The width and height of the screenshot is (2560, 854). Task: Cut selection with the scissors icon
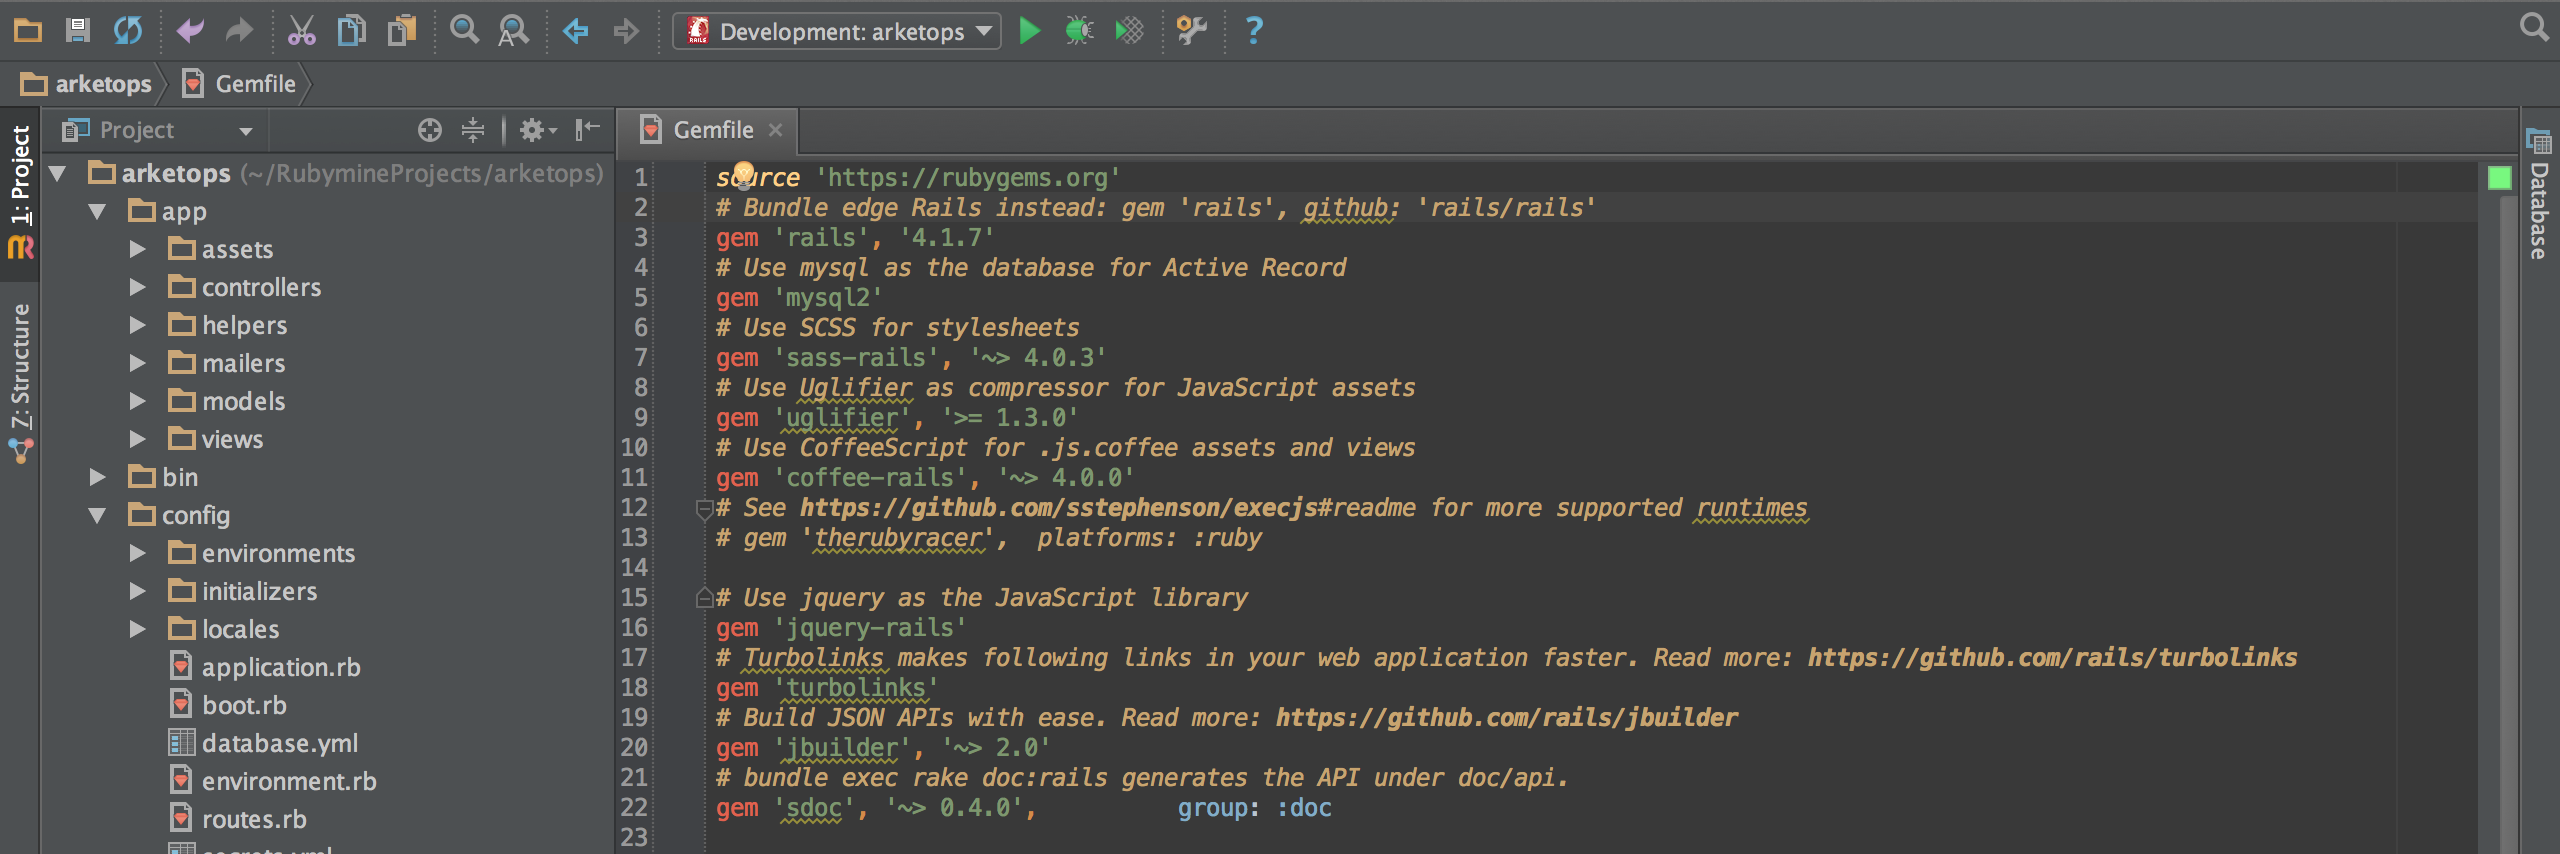(x=301, y=31)
